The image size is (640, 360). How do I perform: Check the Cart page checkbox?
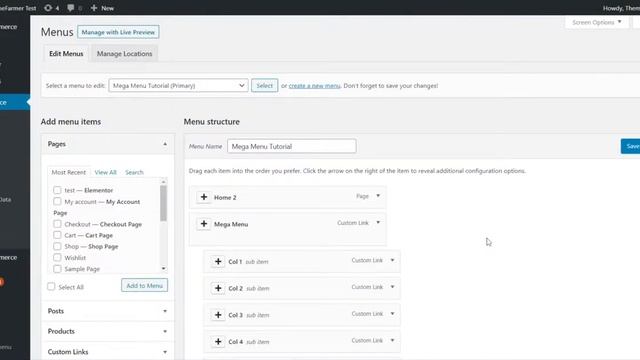click(x=57, y=235)
